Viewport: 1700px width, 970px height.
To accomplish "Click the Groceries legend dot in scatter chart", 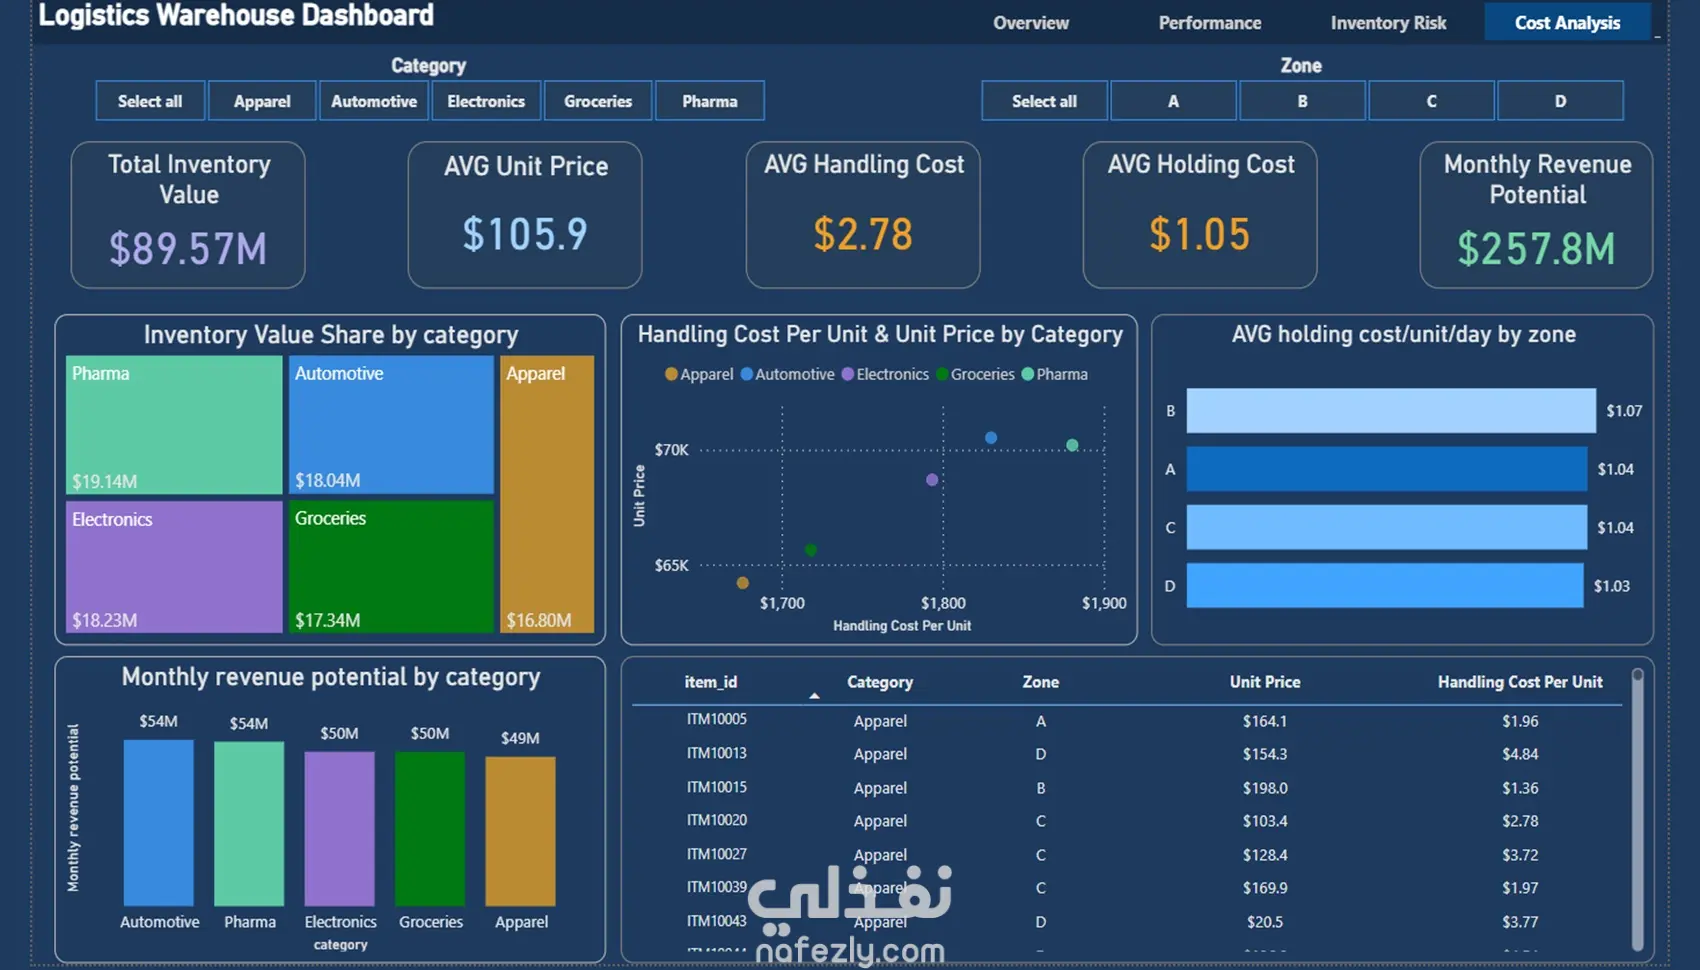I will (x=942, y=374).
